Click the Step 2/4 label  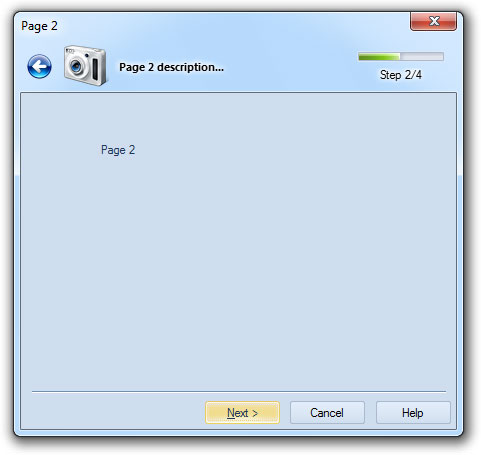coord(401,75)
